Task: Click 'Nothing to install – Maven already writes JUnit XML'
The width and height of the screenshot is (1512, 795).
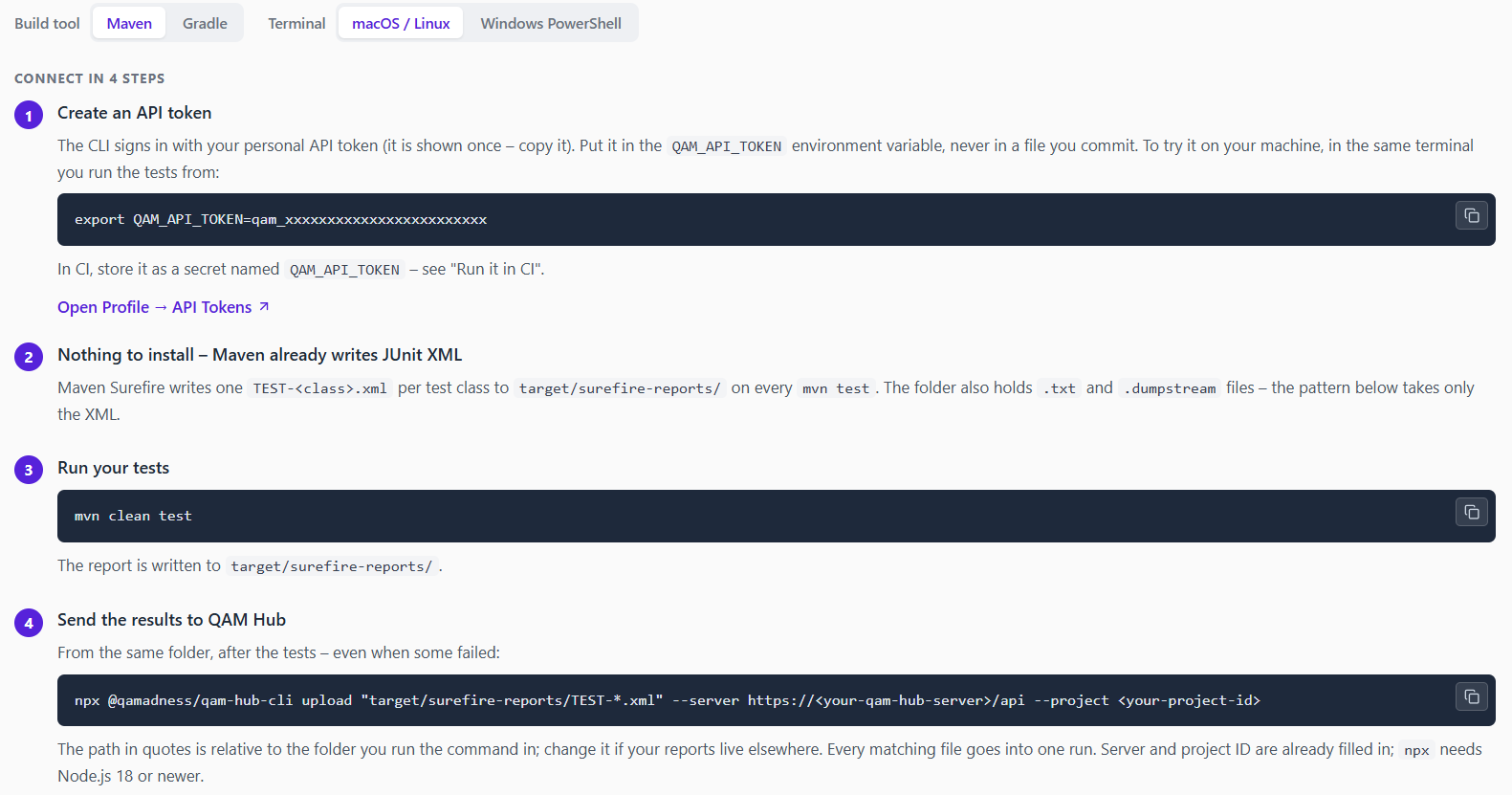Action: pos(260,355)
